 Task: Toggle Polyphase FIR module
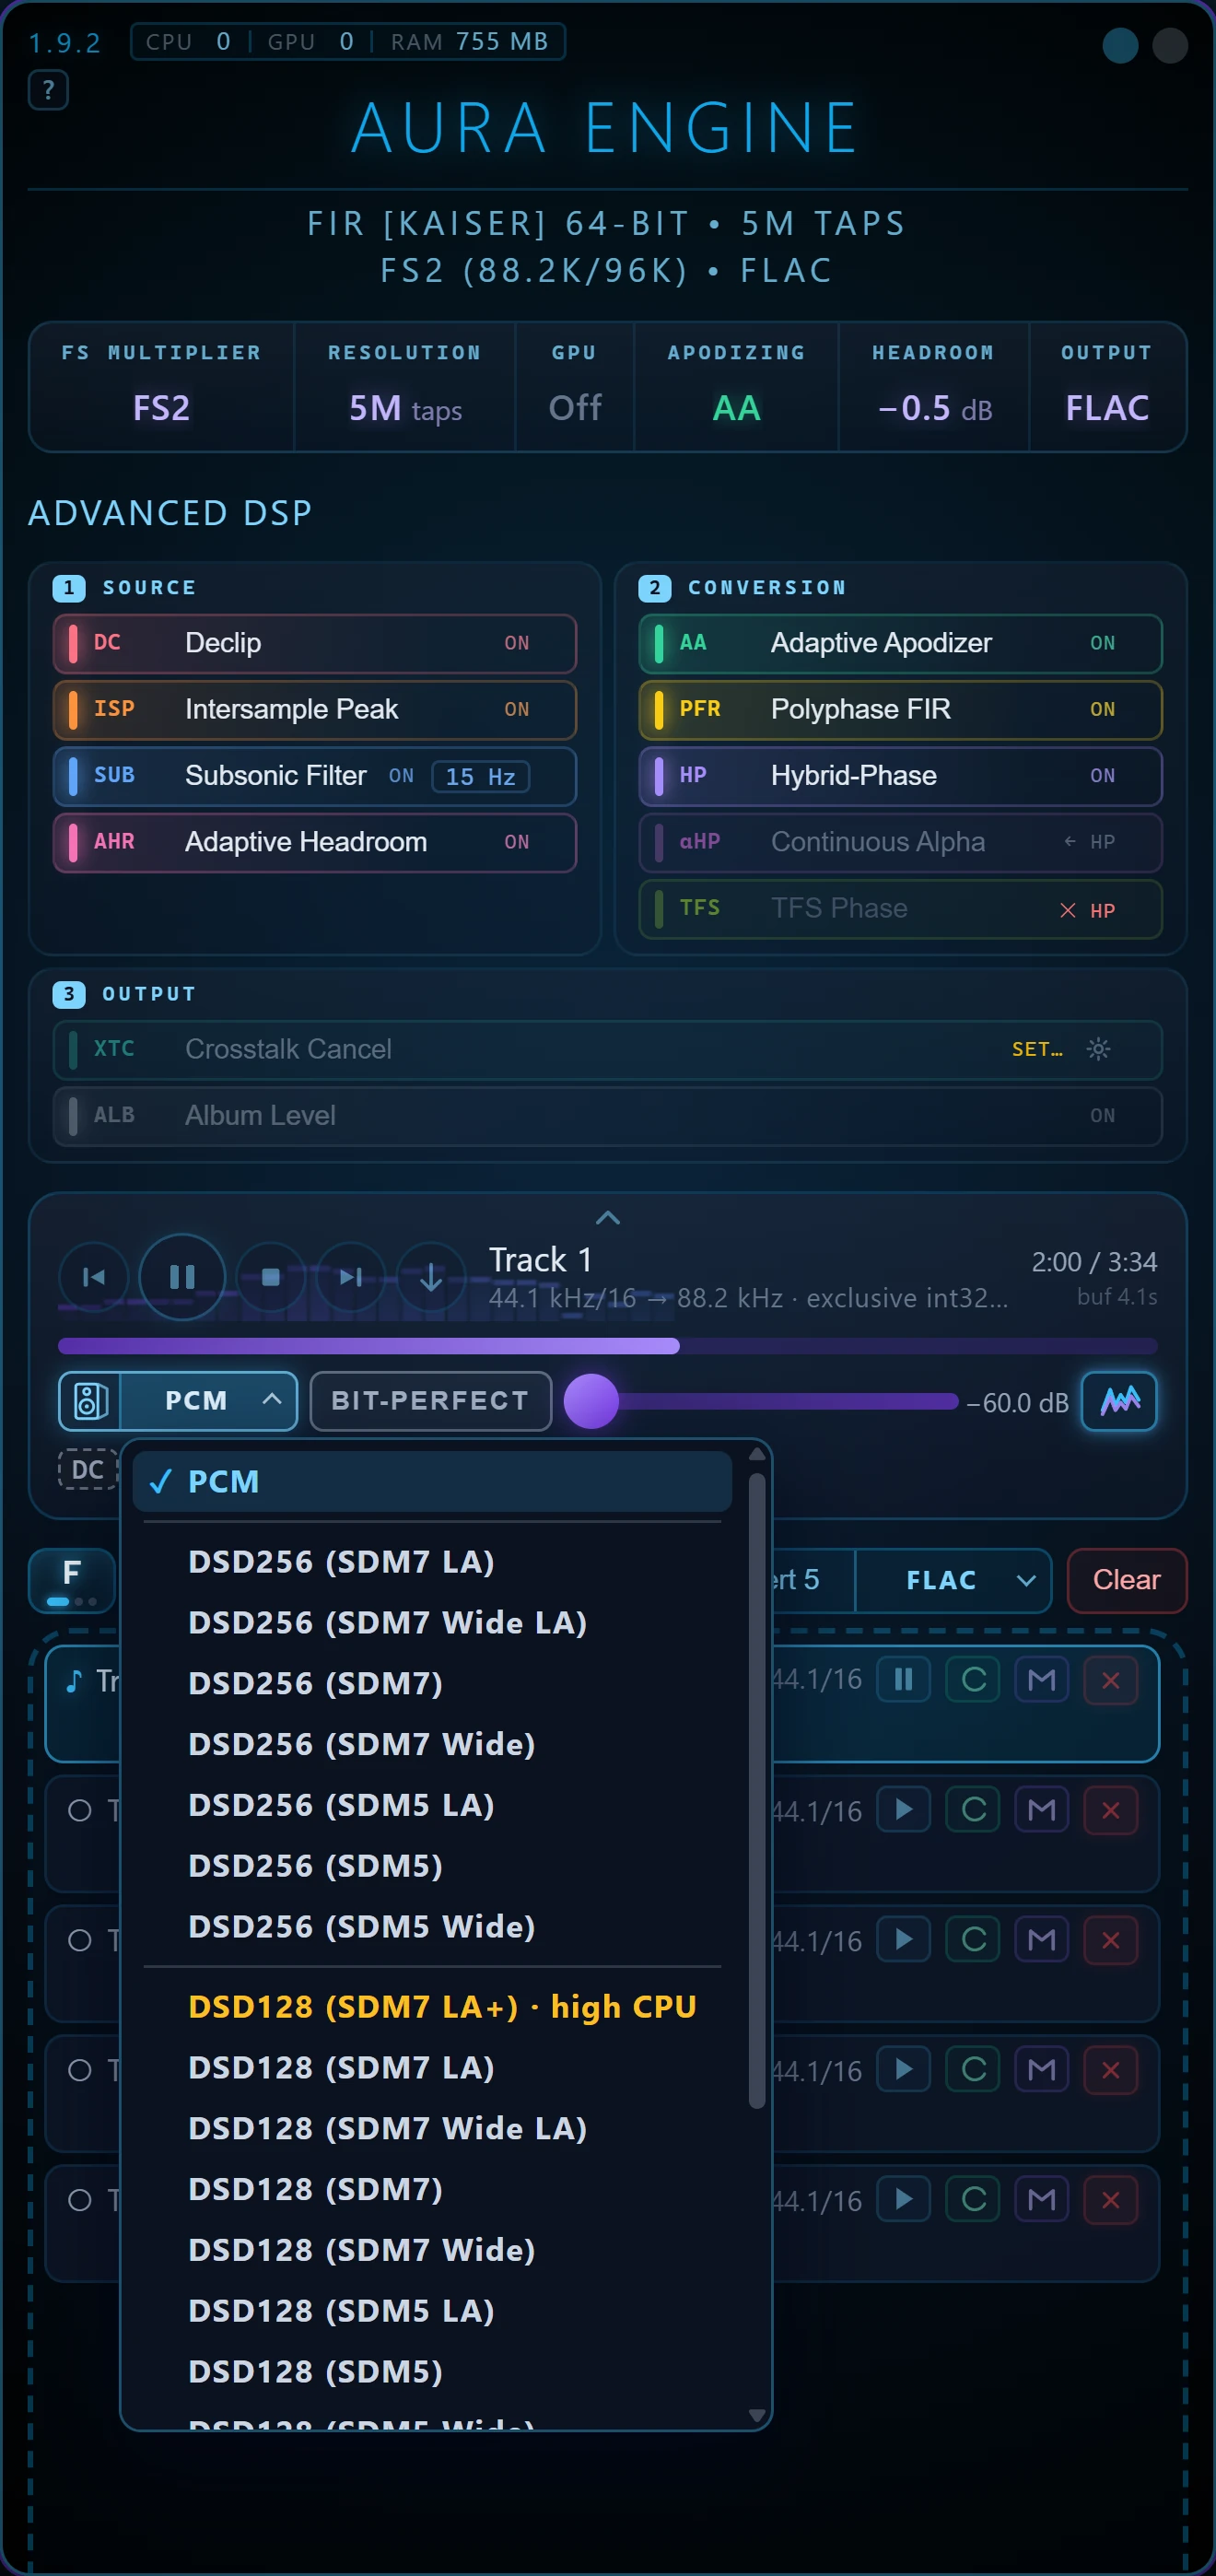[901, 709]
